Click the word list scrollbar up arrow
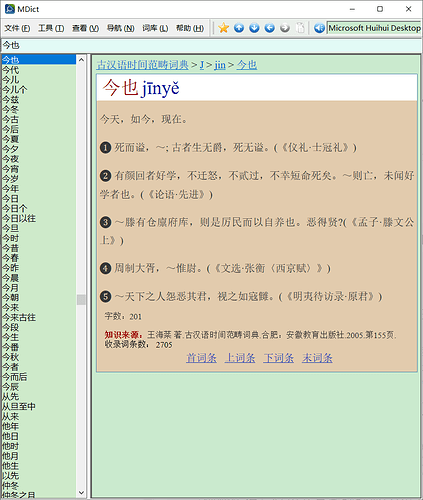 pyautogui.click(x=81, y=60)
